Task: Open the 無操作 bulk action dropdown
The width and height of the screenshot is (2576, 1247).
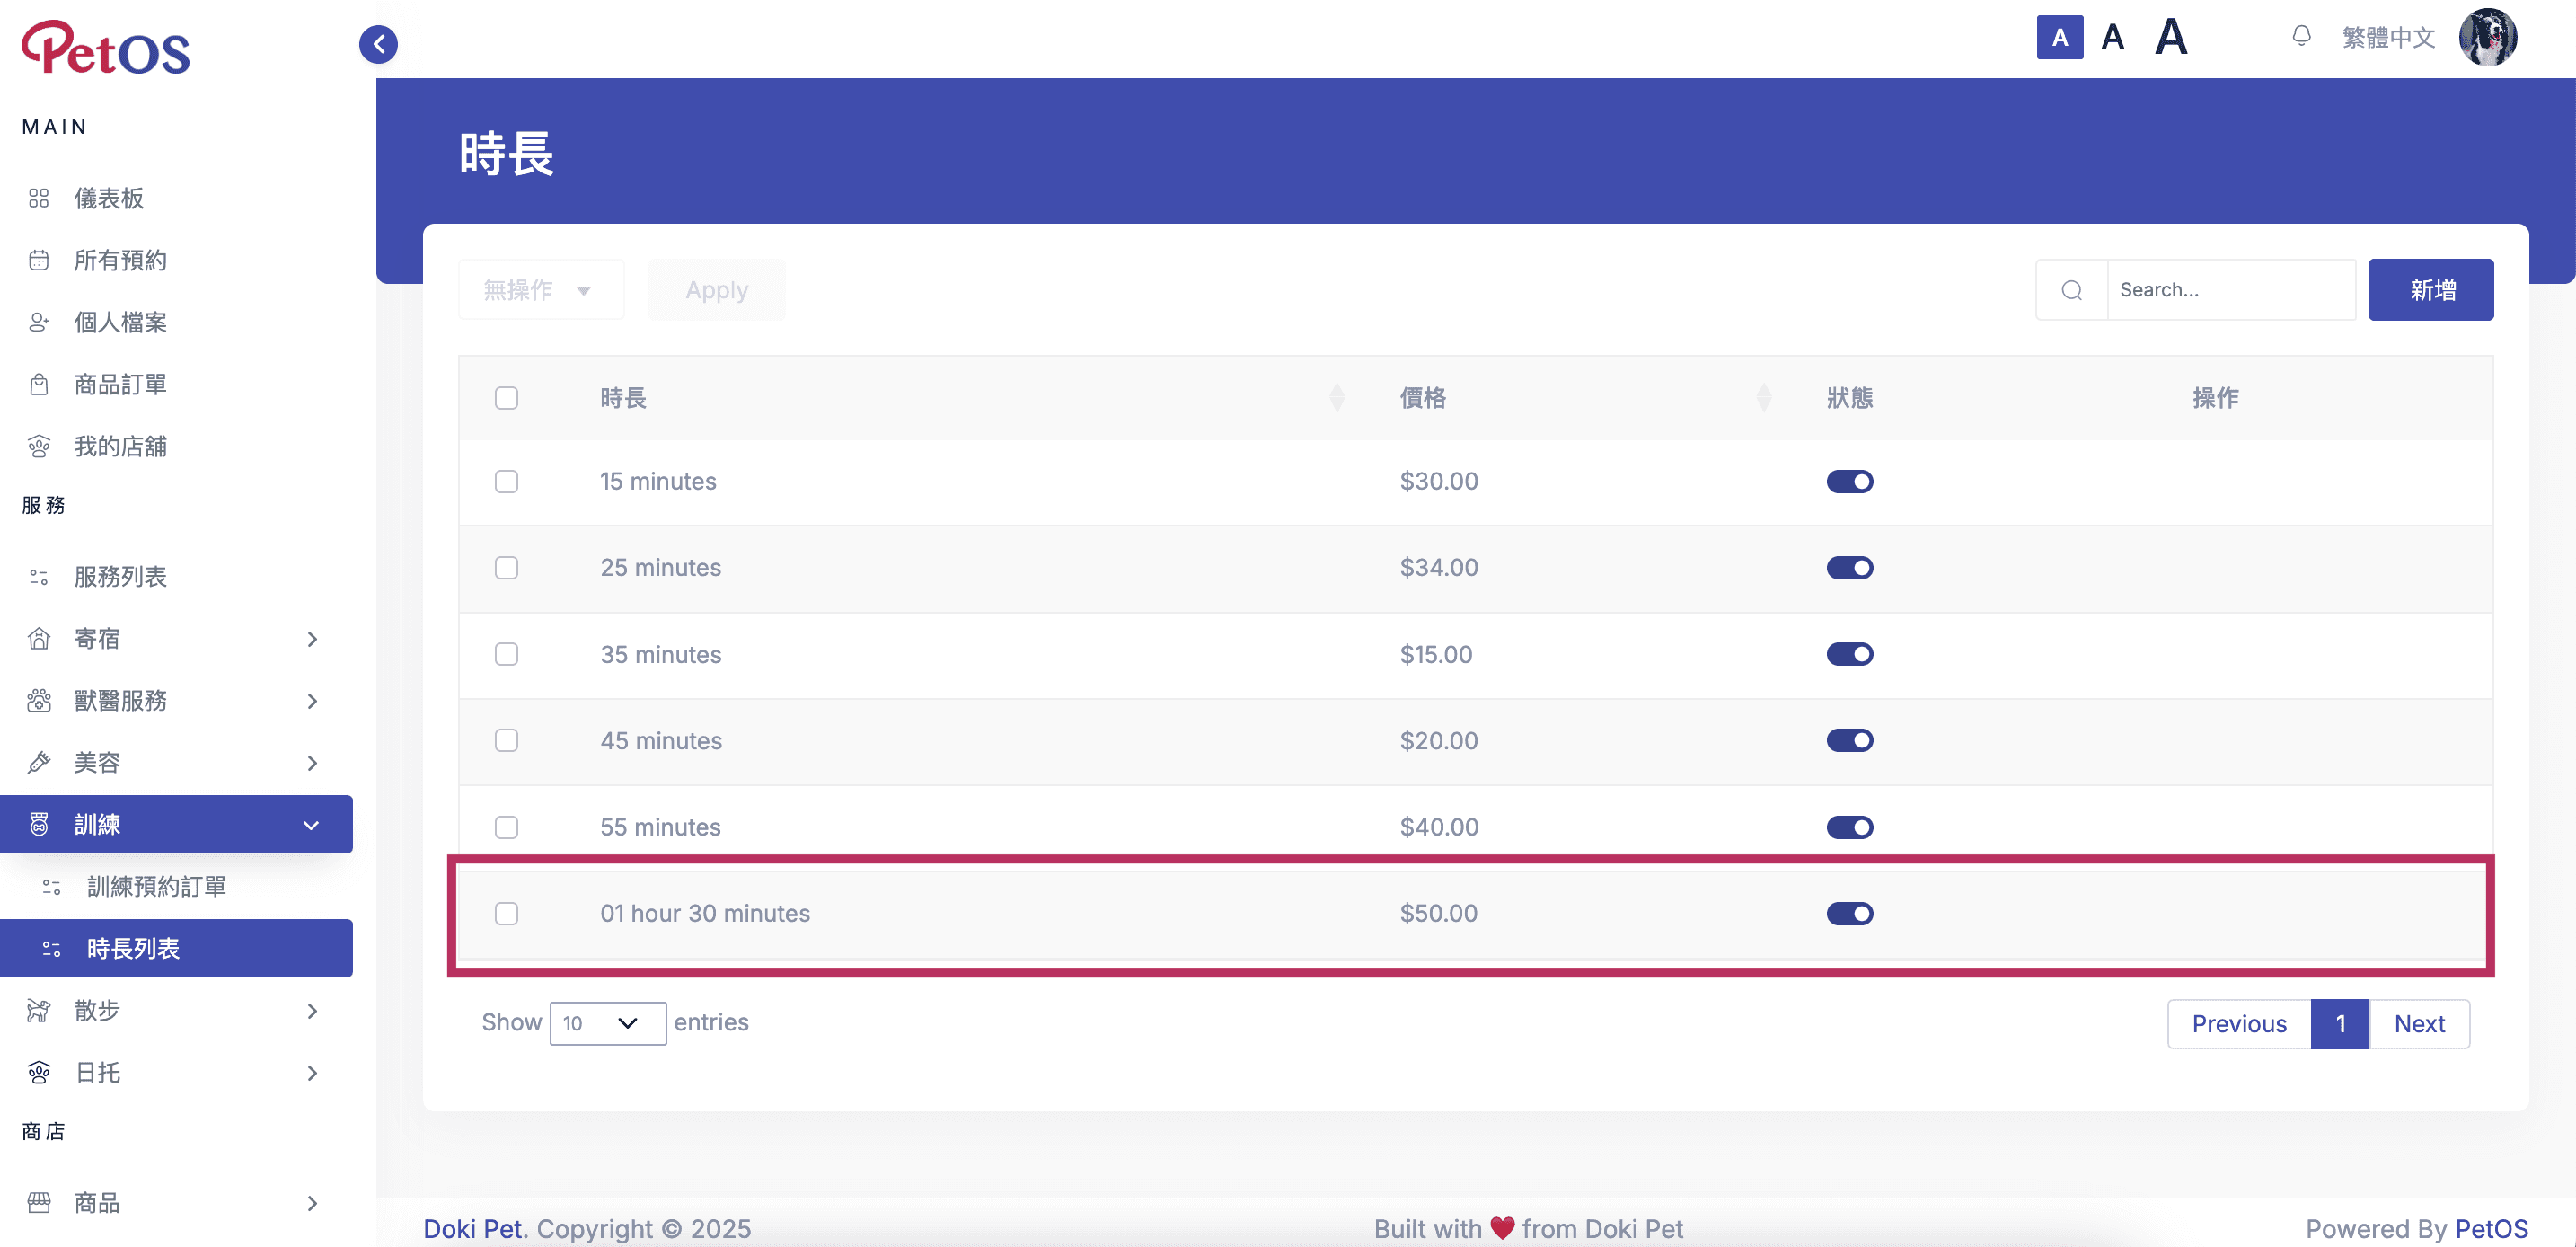Action: coord(540,290)
